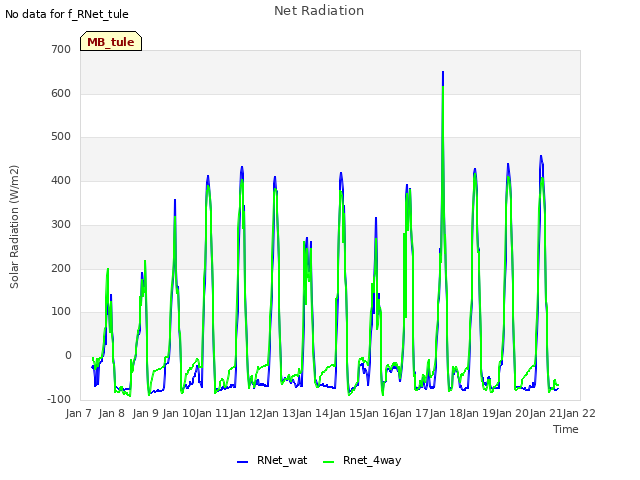Click the Jan 22 x-axis tick label
640x480 pixels.
pyautogui.click(x=579, y=413)
